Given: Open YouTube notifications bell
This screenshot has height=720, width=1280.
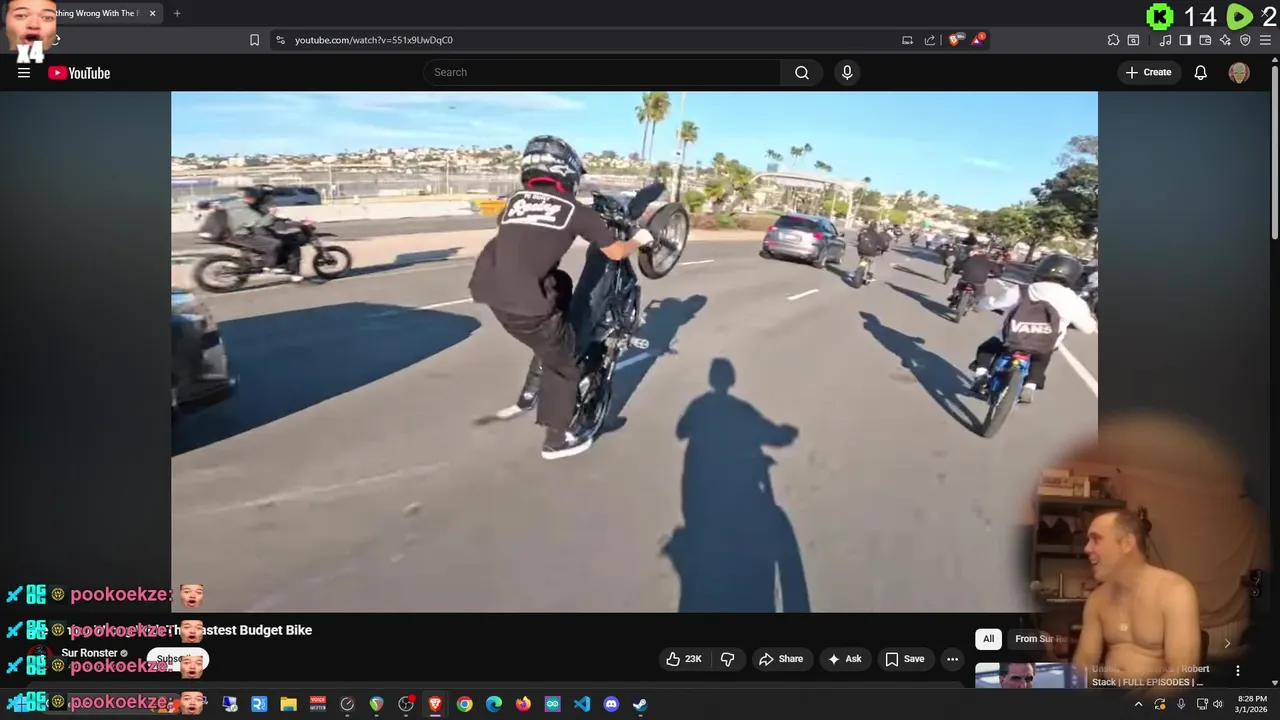Looking at the screenshot, I should tap(1201, 72).
